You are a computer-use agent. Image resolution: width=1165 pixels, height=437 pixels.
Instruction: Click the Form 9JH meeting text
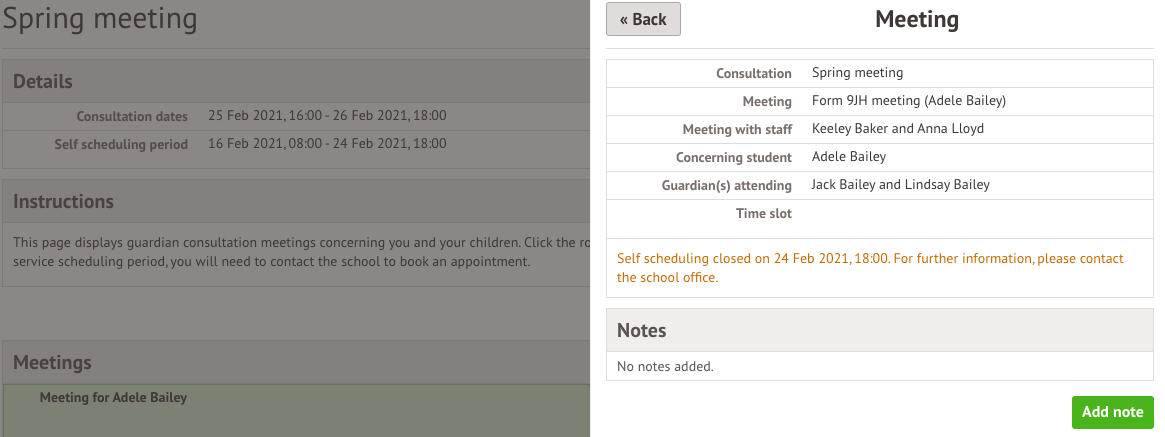pos(908,101)
